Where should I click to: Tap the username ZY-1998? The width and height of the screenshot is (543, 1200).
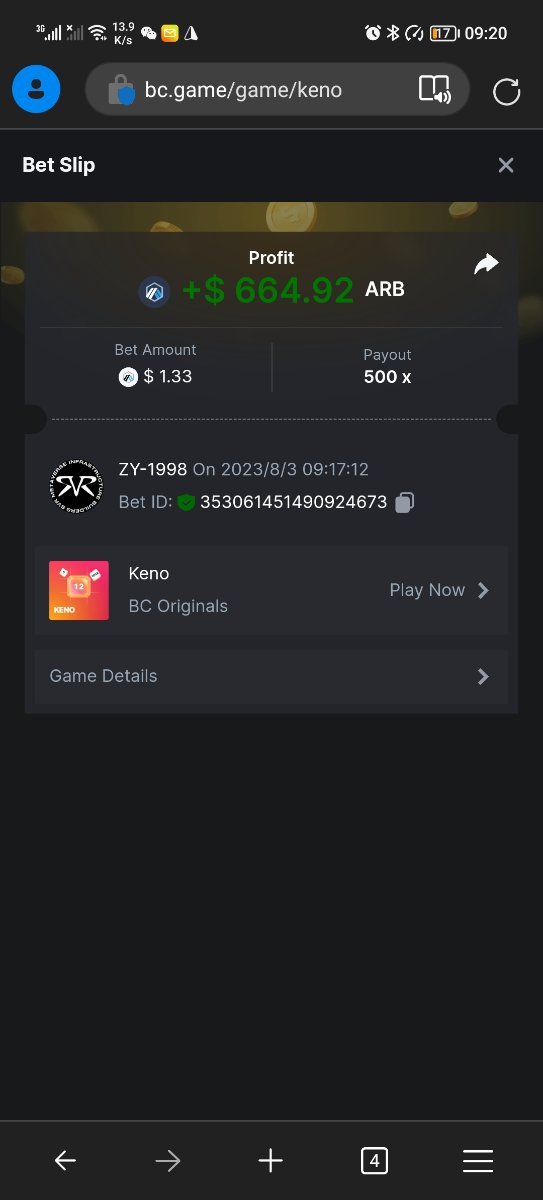click(x=153, y=469)
